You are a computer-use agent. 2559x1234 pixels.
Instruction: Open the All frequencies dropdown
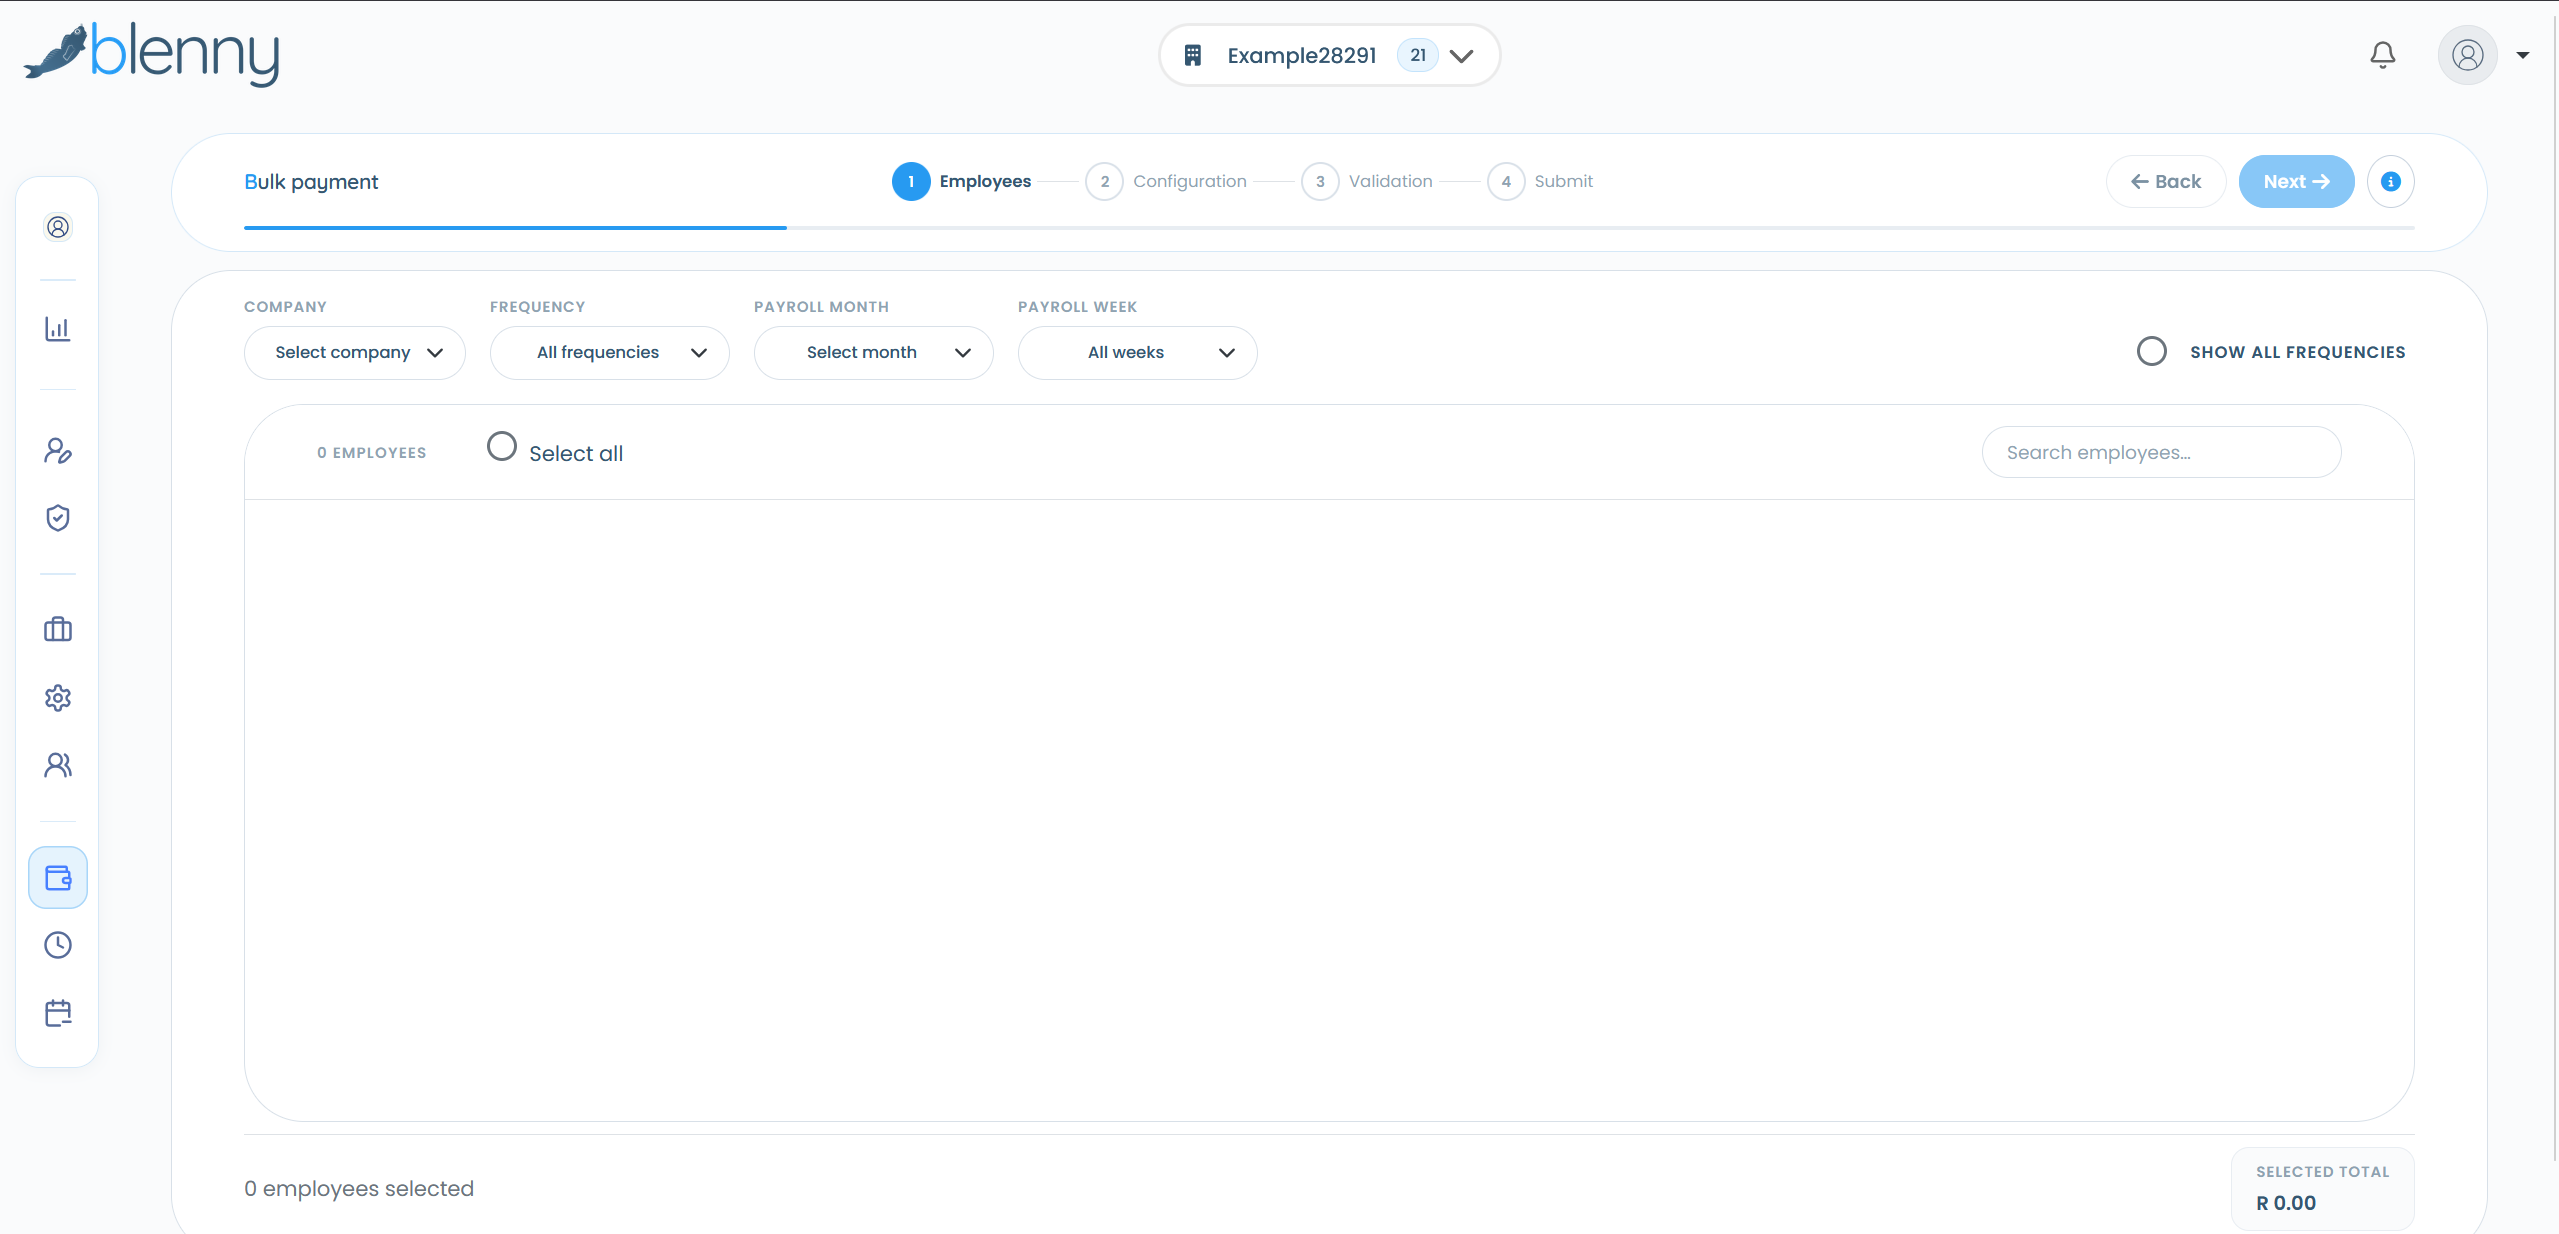click(610, 353)
